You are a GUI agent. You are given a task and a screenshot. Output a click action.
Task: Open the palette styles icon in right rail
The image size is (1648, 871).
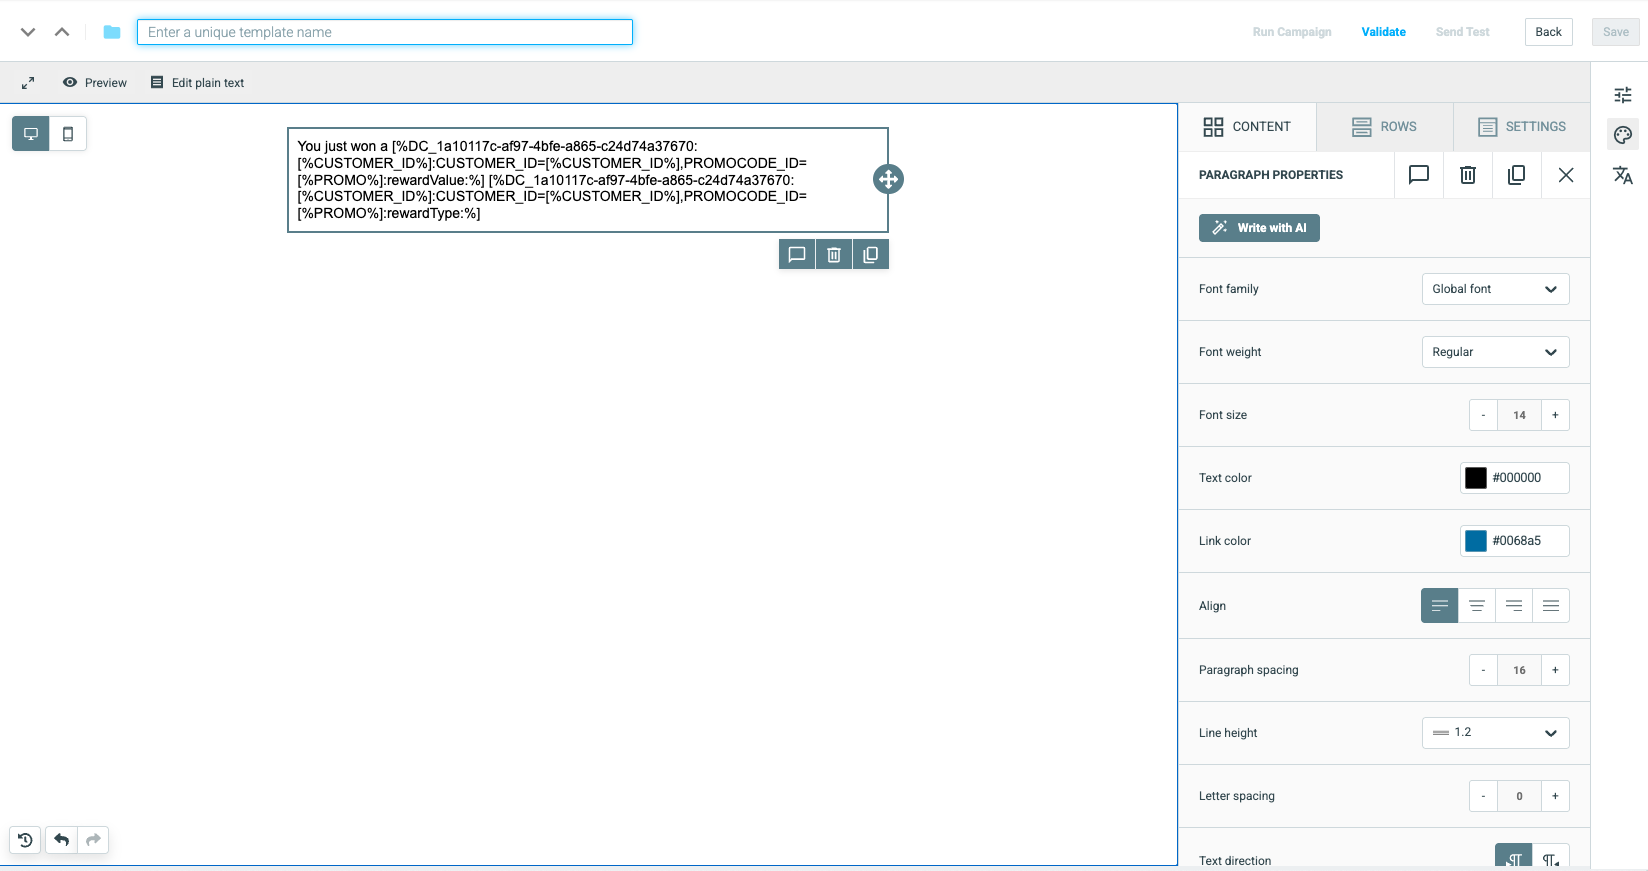(1622, 135)
